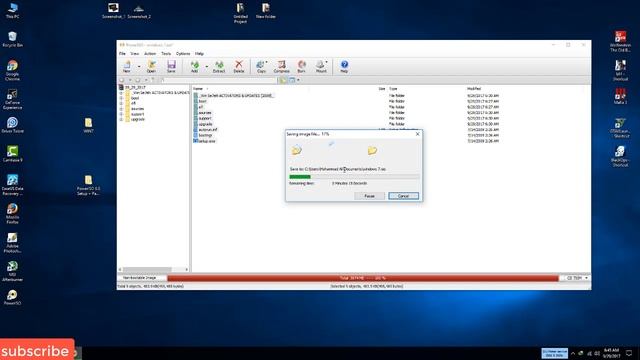
Task: Select the root 09_29_2017 tree node
Action: (x=135, y=87)
